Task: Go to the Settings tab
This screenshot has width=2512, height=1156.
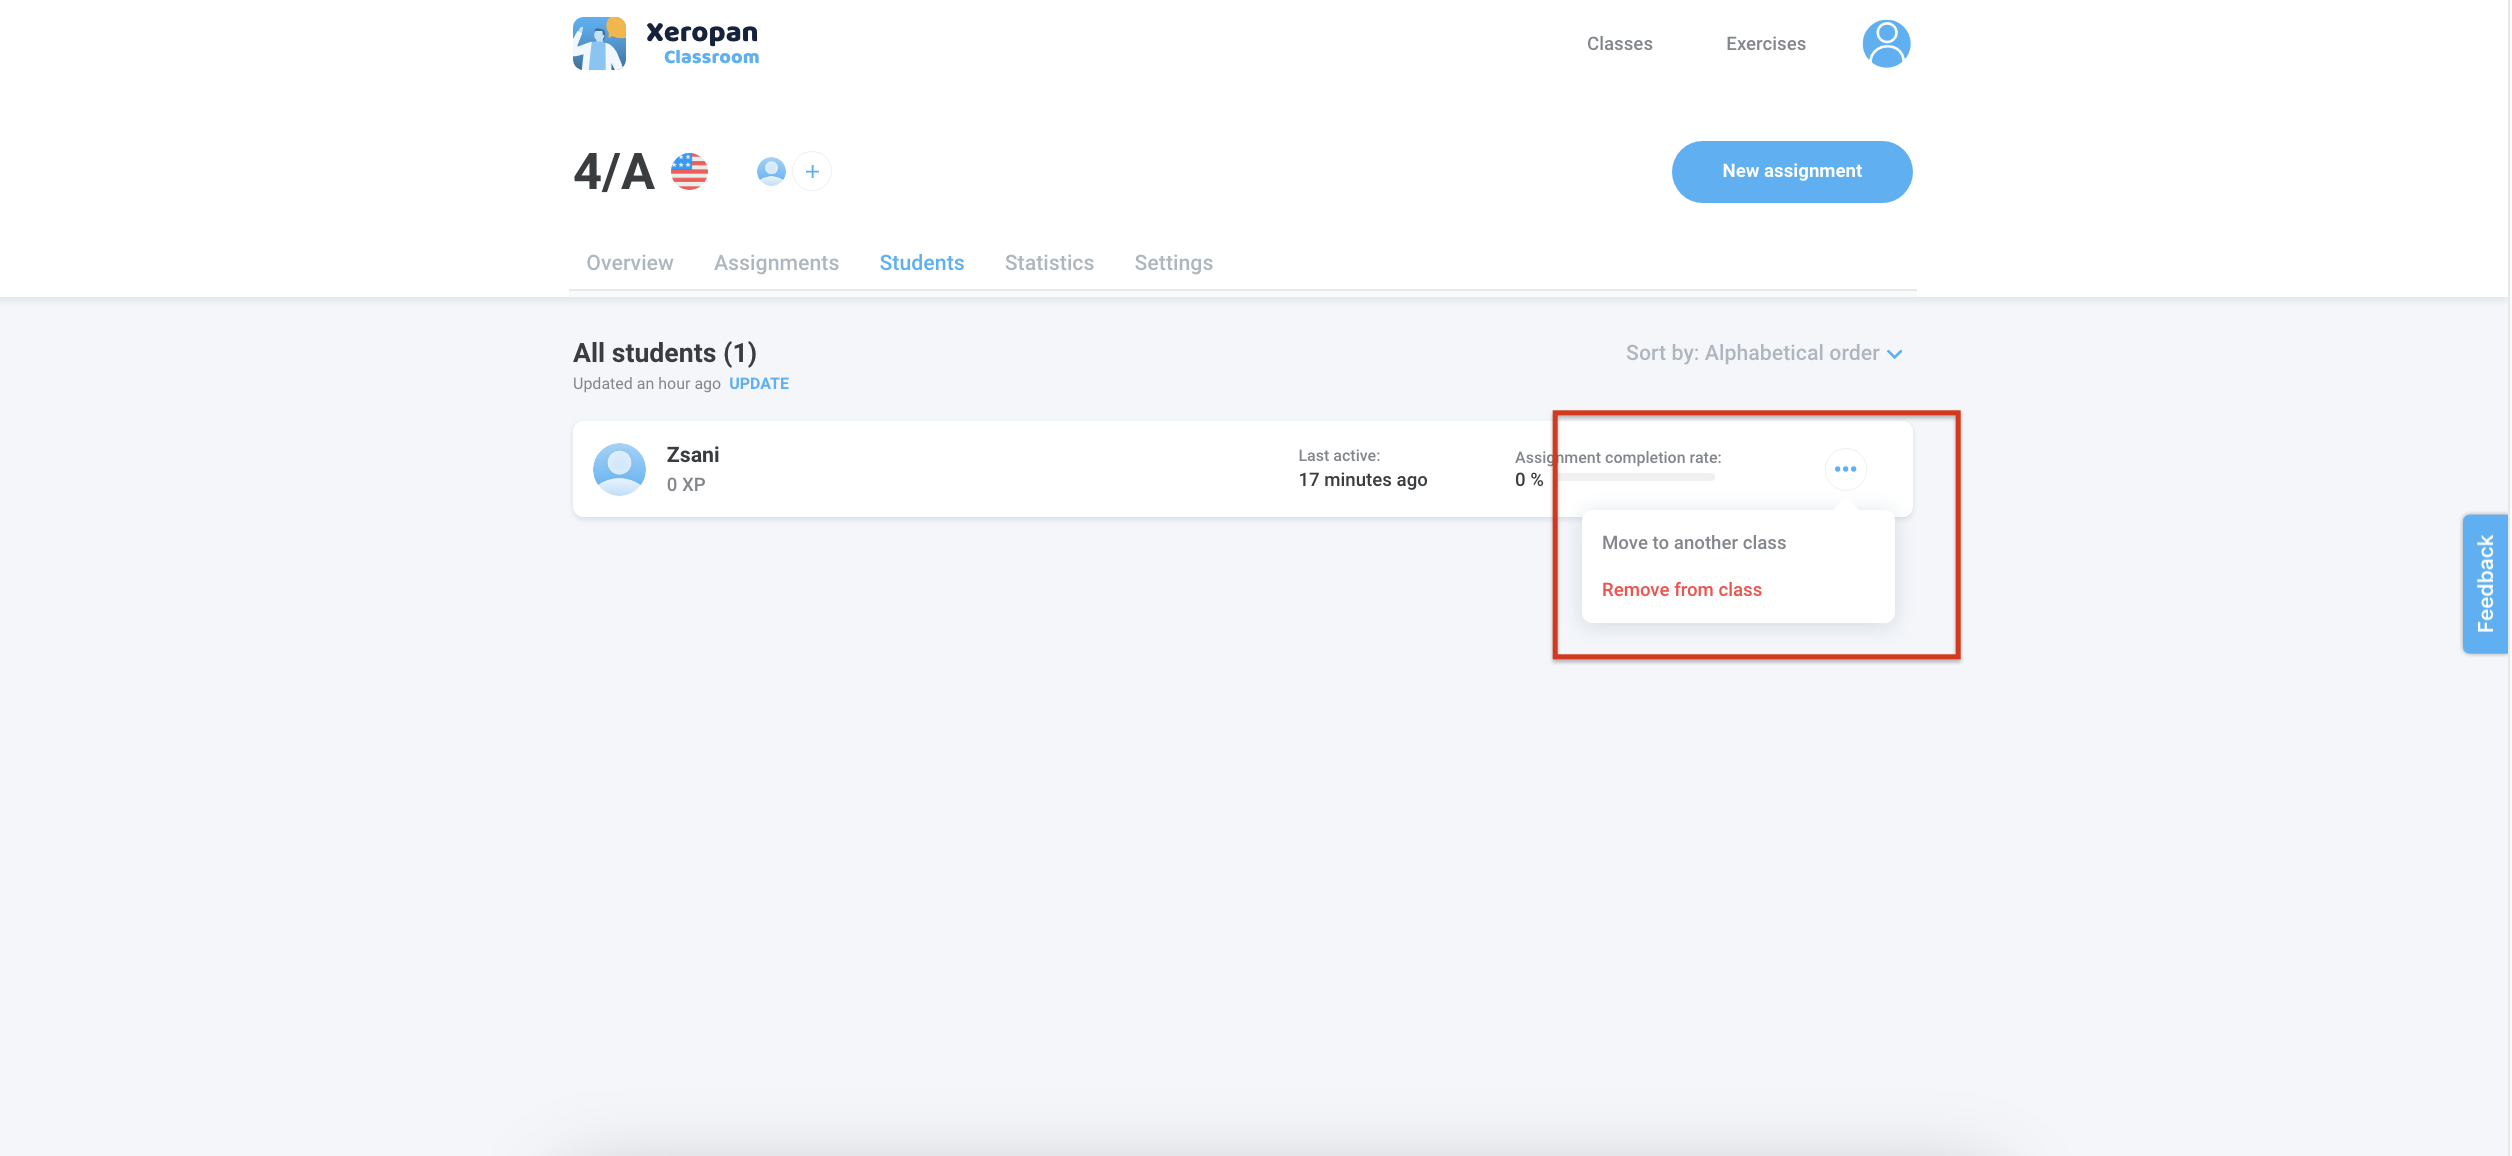Action: 1173,263
